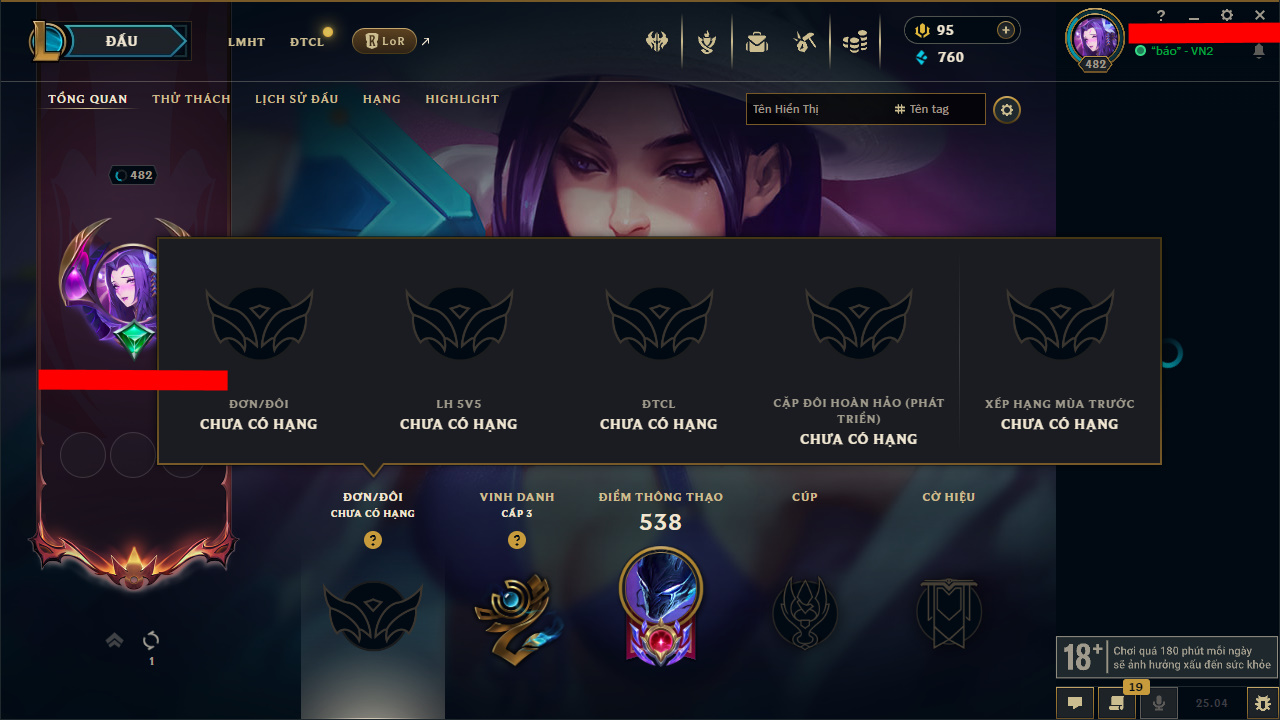Open the Collection backpack icon
1280x720 pixels.
[757, 42]
